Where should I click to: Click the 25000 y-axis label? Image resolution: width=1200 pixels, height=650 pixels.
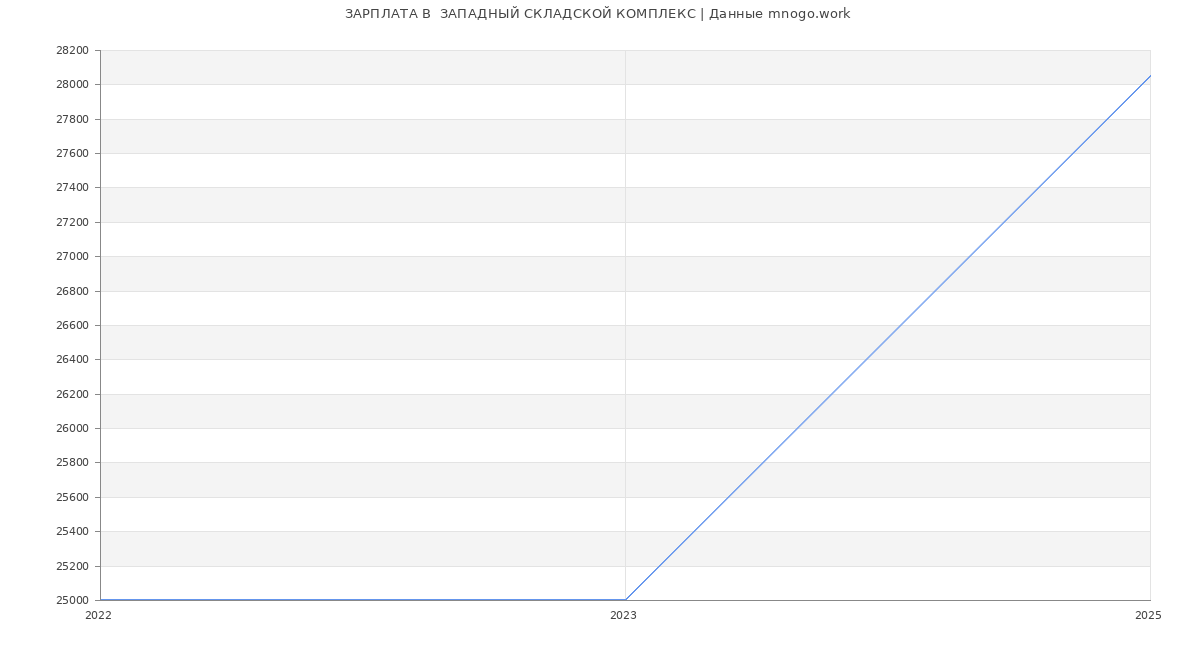72,600
